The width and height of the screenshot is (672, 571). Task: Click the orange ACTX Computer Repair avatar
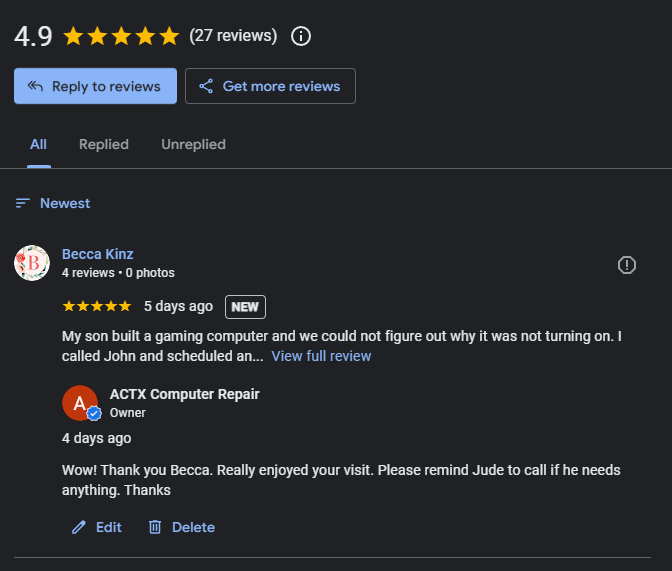(78, 402)
